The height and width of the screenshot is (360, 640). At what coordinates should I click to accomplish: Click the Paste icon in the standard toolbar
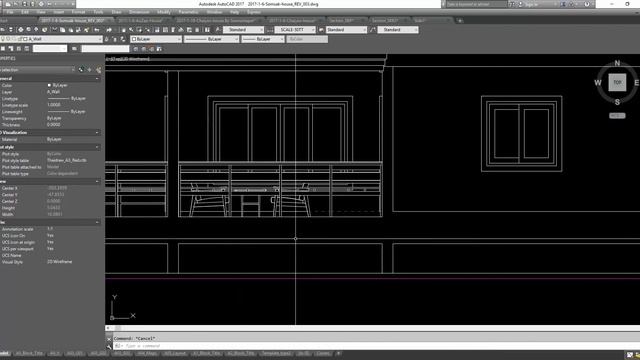point(71,30)
